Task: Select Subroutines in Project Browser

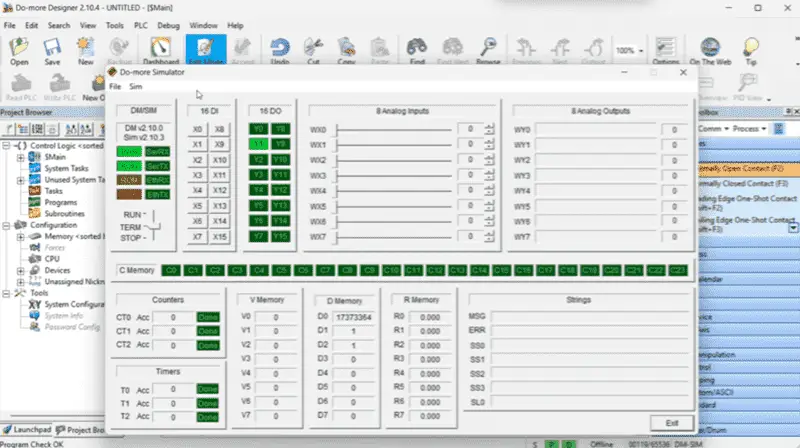Action: tap(64, 214)
